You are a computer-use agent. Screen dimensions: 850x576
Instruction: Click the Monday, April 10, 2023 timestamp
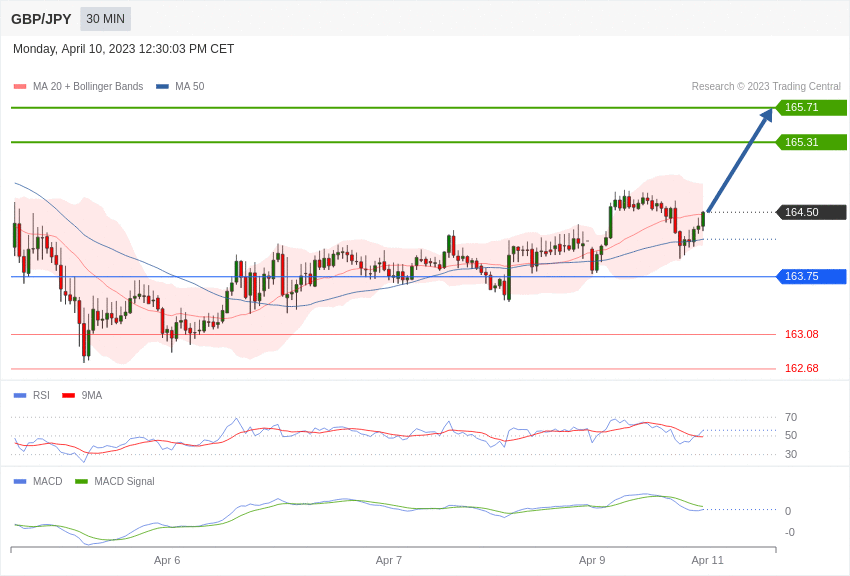123,49
